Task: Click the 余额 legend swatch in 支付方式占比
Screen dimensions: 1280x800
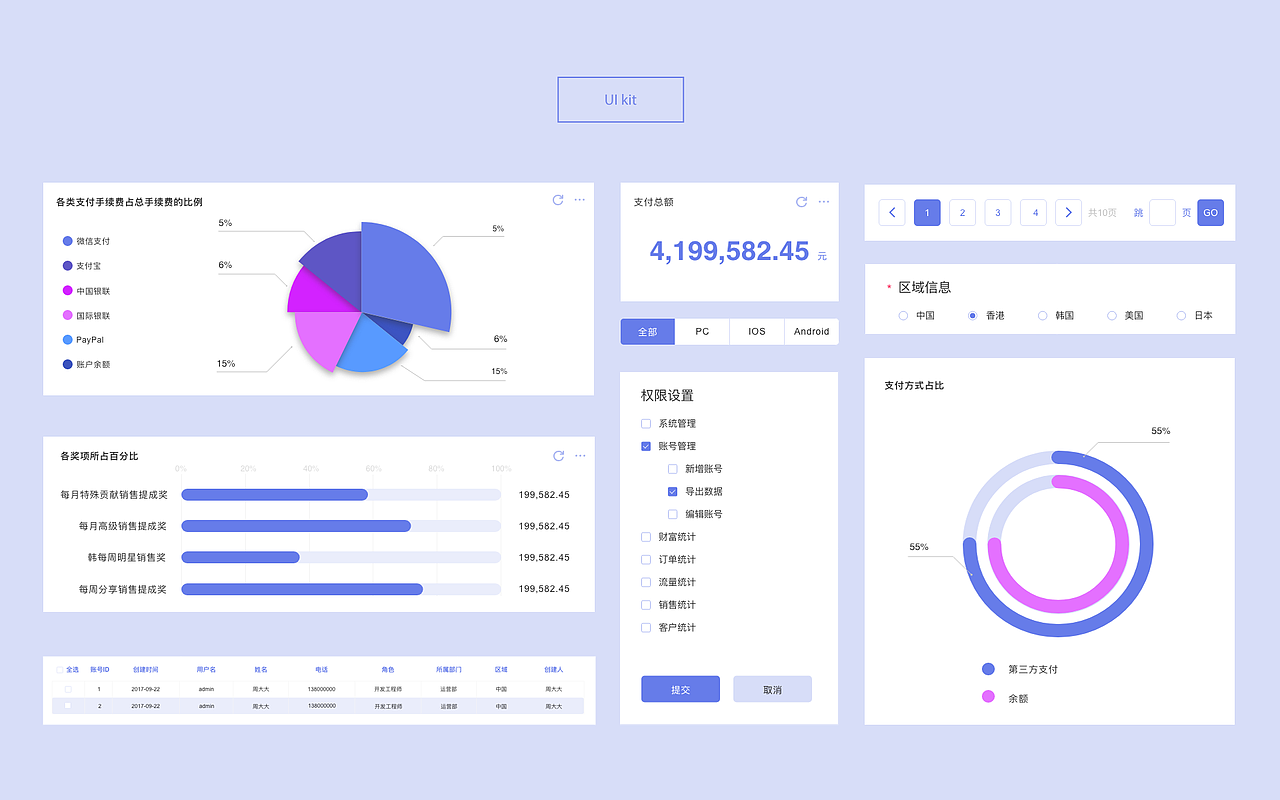Action: click(988, 697)
